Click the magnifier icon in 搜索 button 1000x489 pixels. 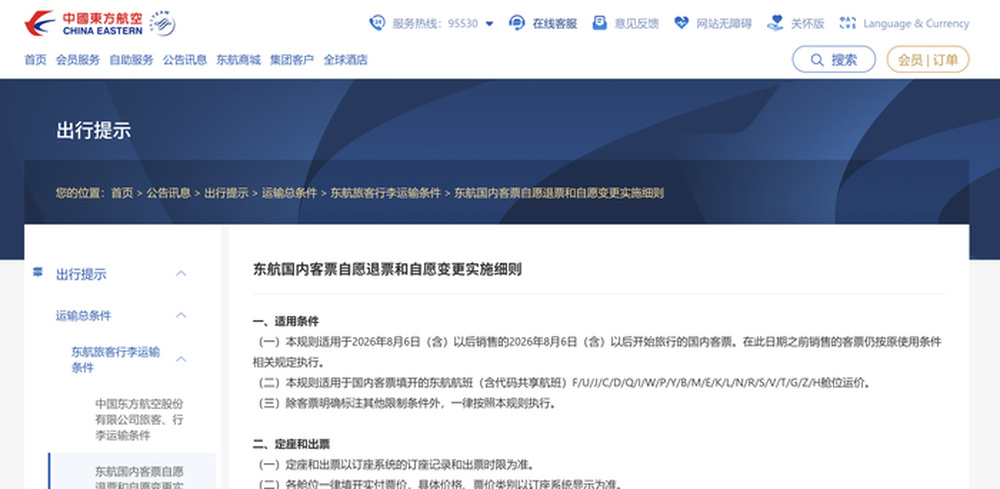coord(817,60)
